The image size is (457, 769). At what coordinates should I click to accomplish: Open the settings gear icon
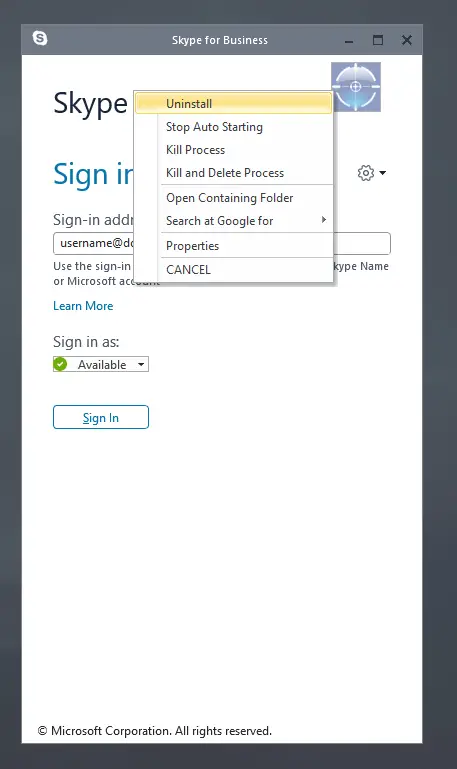[x=366, y=173]
